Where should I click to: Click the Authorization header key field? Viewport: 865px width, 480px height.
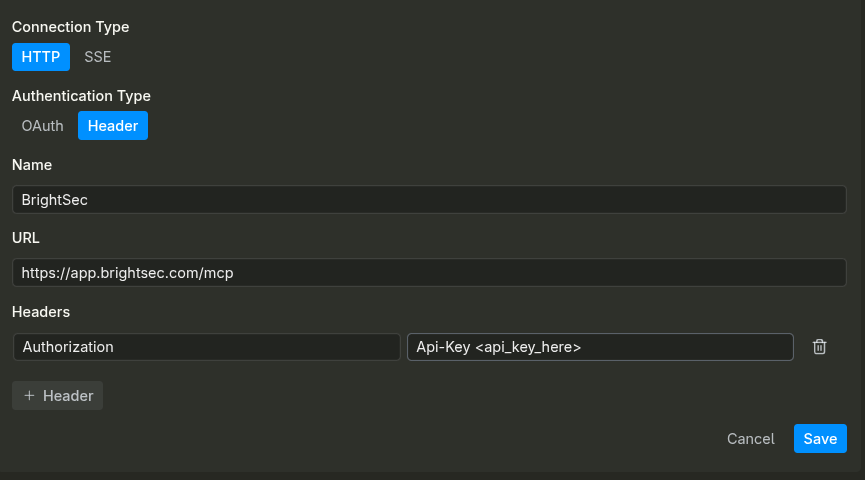tap(206, 347)
